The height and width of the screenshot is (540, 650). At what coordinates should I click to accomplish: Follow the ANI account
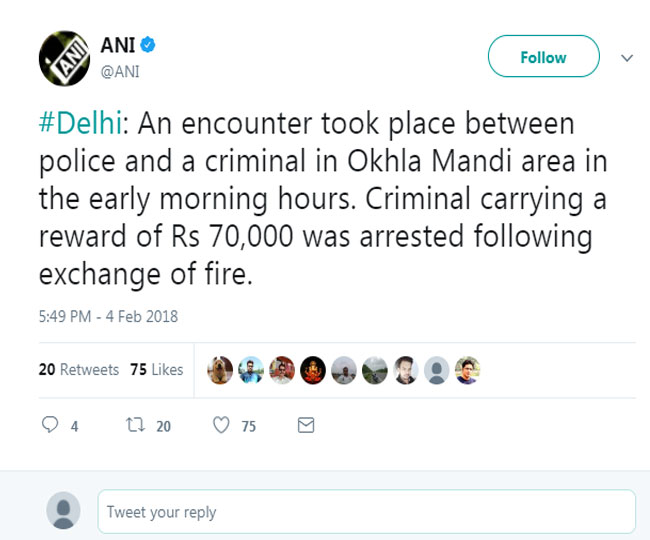(x=543, y=56)
